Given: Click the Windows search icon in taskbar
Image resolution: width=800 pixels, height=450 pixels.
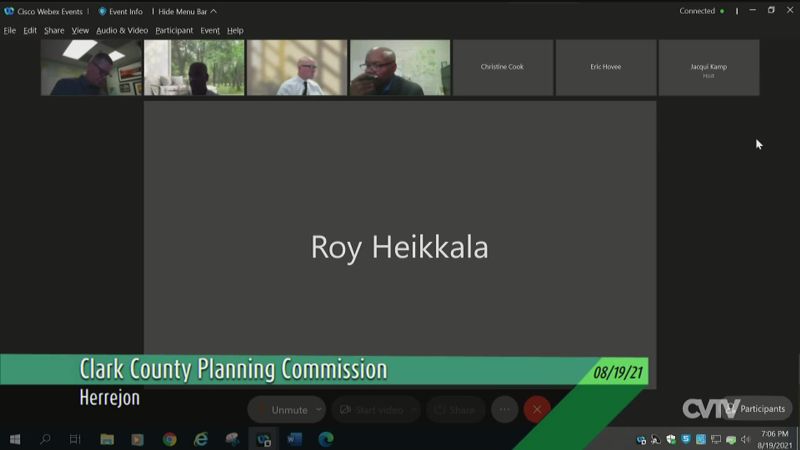Looking at the screenshot, I should click(x=45, y=439).
